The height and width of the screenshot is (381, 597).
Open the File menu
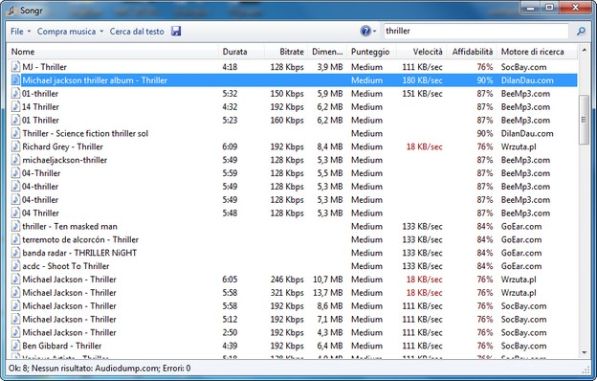point(17,32)
